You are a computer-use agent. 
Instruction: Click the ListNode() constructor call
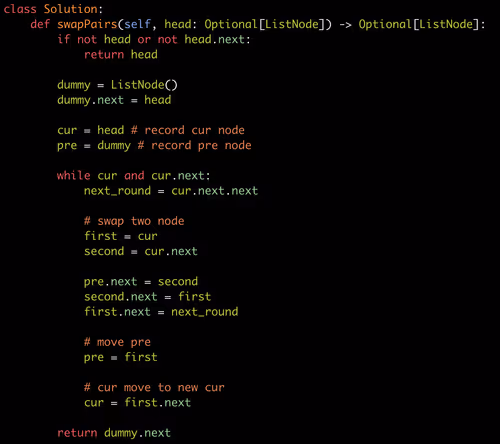tap(144, 85)
